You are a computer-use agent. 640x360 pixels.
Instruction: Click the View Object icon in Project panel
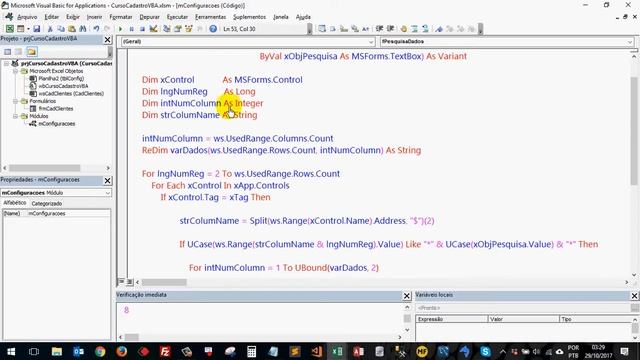point(19,52)
